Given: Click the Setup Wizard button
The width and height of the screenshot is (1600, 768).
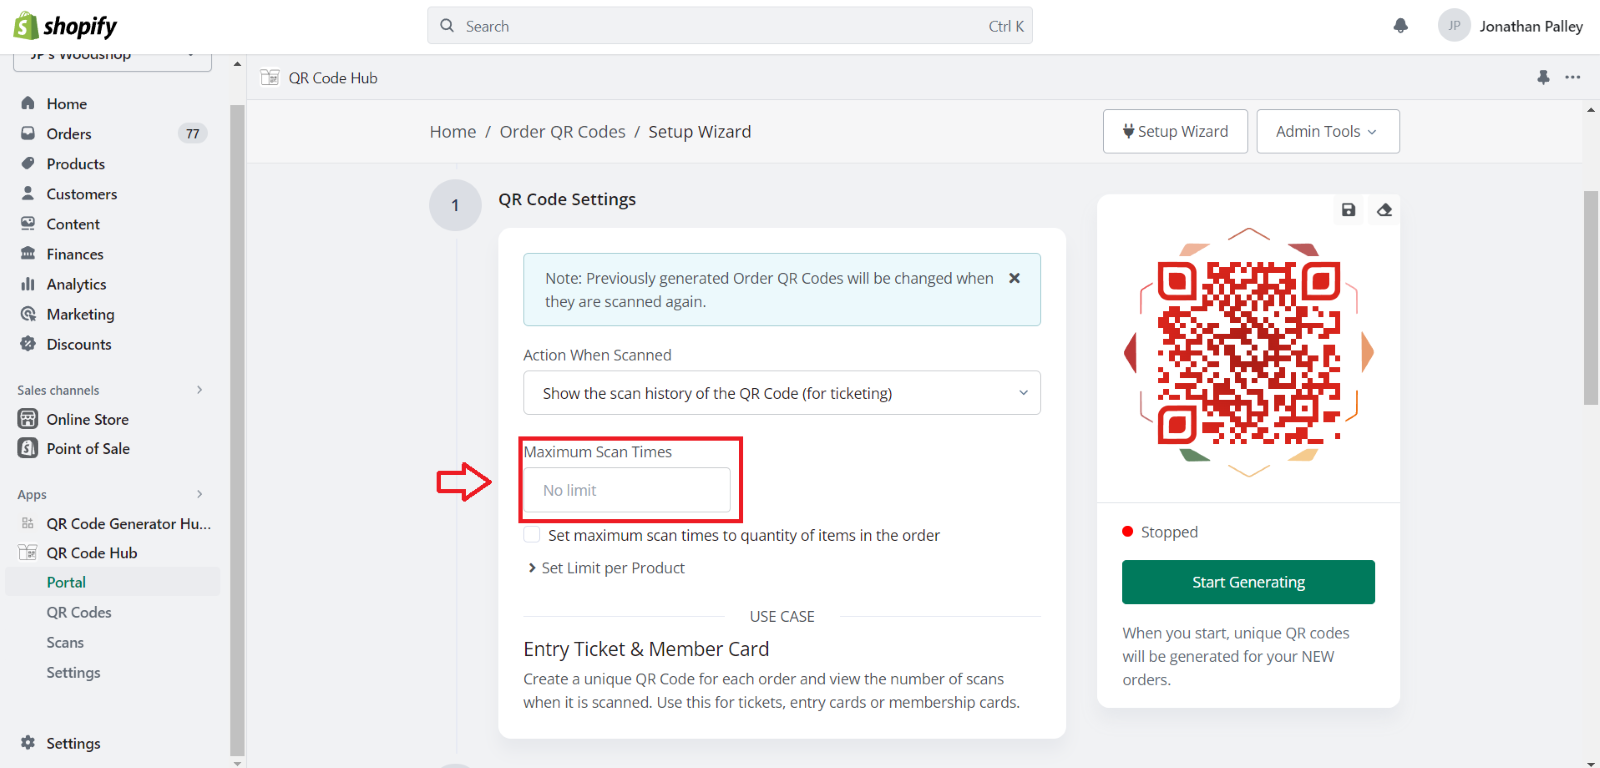Looking at the screenshot, I should coord(1175,131).
